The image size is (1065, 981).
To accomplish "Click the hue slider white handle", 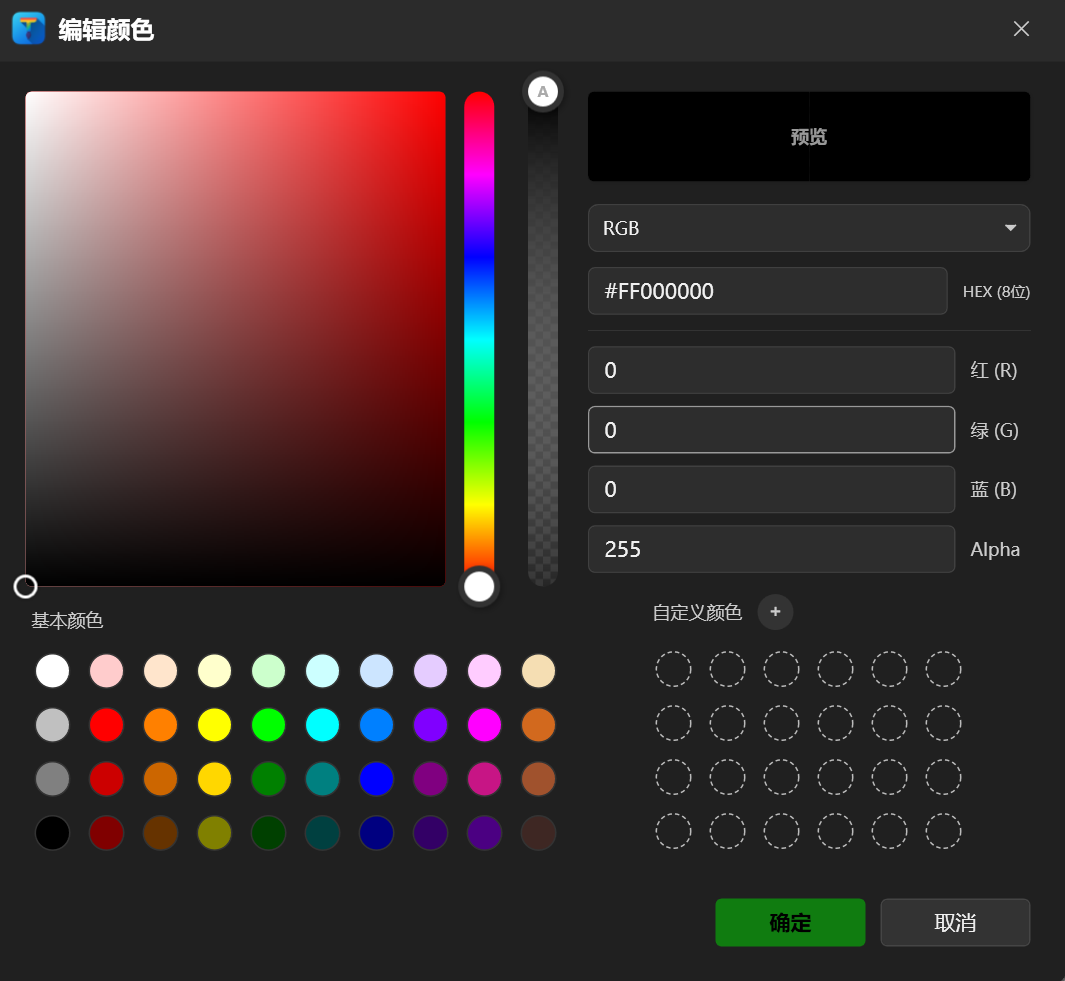I will (x=479, y=586).
